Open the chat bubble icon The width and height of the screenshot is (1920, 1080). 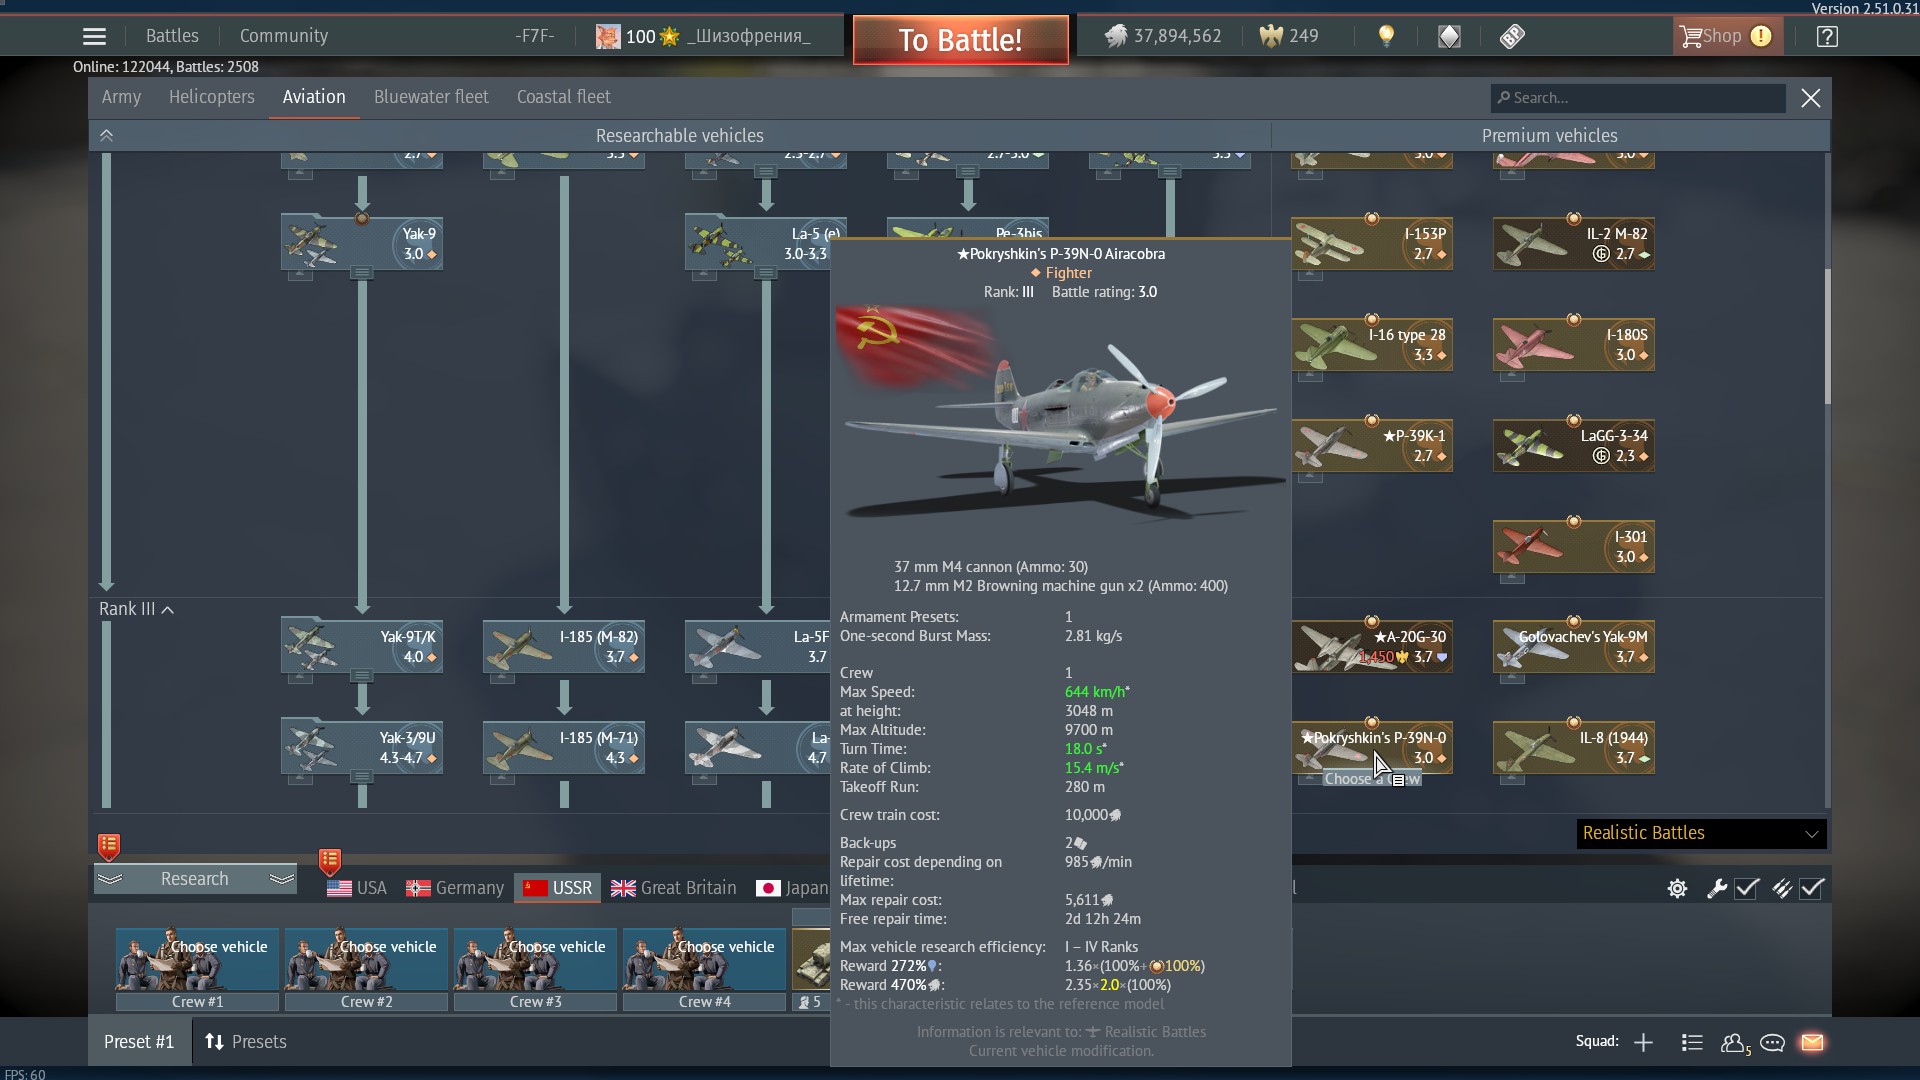1772,1042
